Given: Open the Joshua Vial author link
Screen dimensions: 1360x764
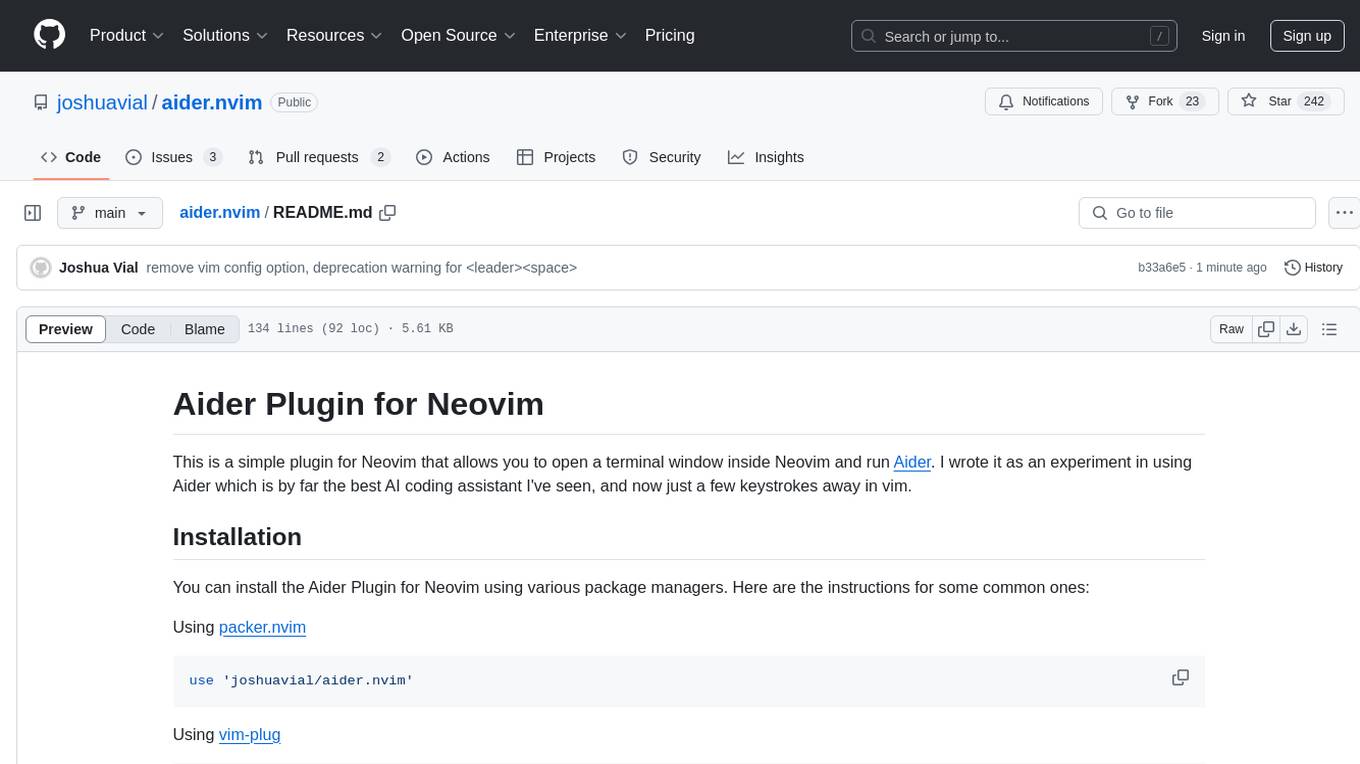Looking at the screenshot, I should [x=98, y=268].
